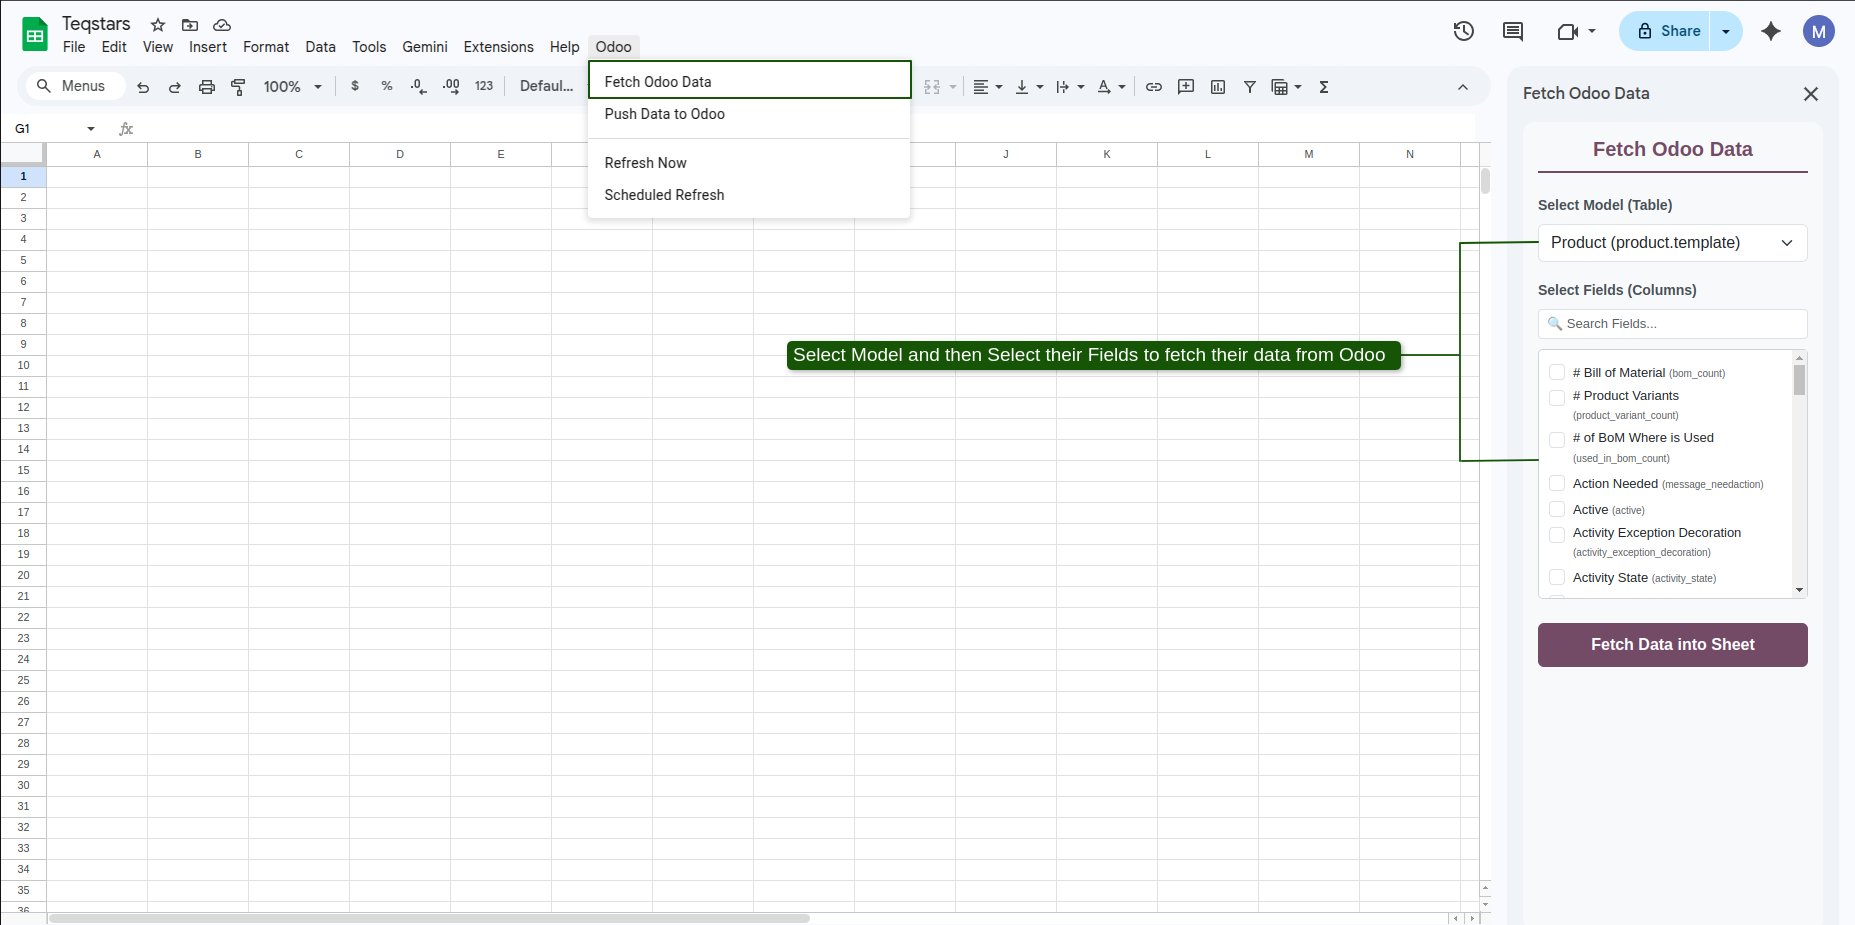Create a filter with the funnel icon
Image resolution: width=1855 pixels, height=925 pixels.
click(1250, 87)
